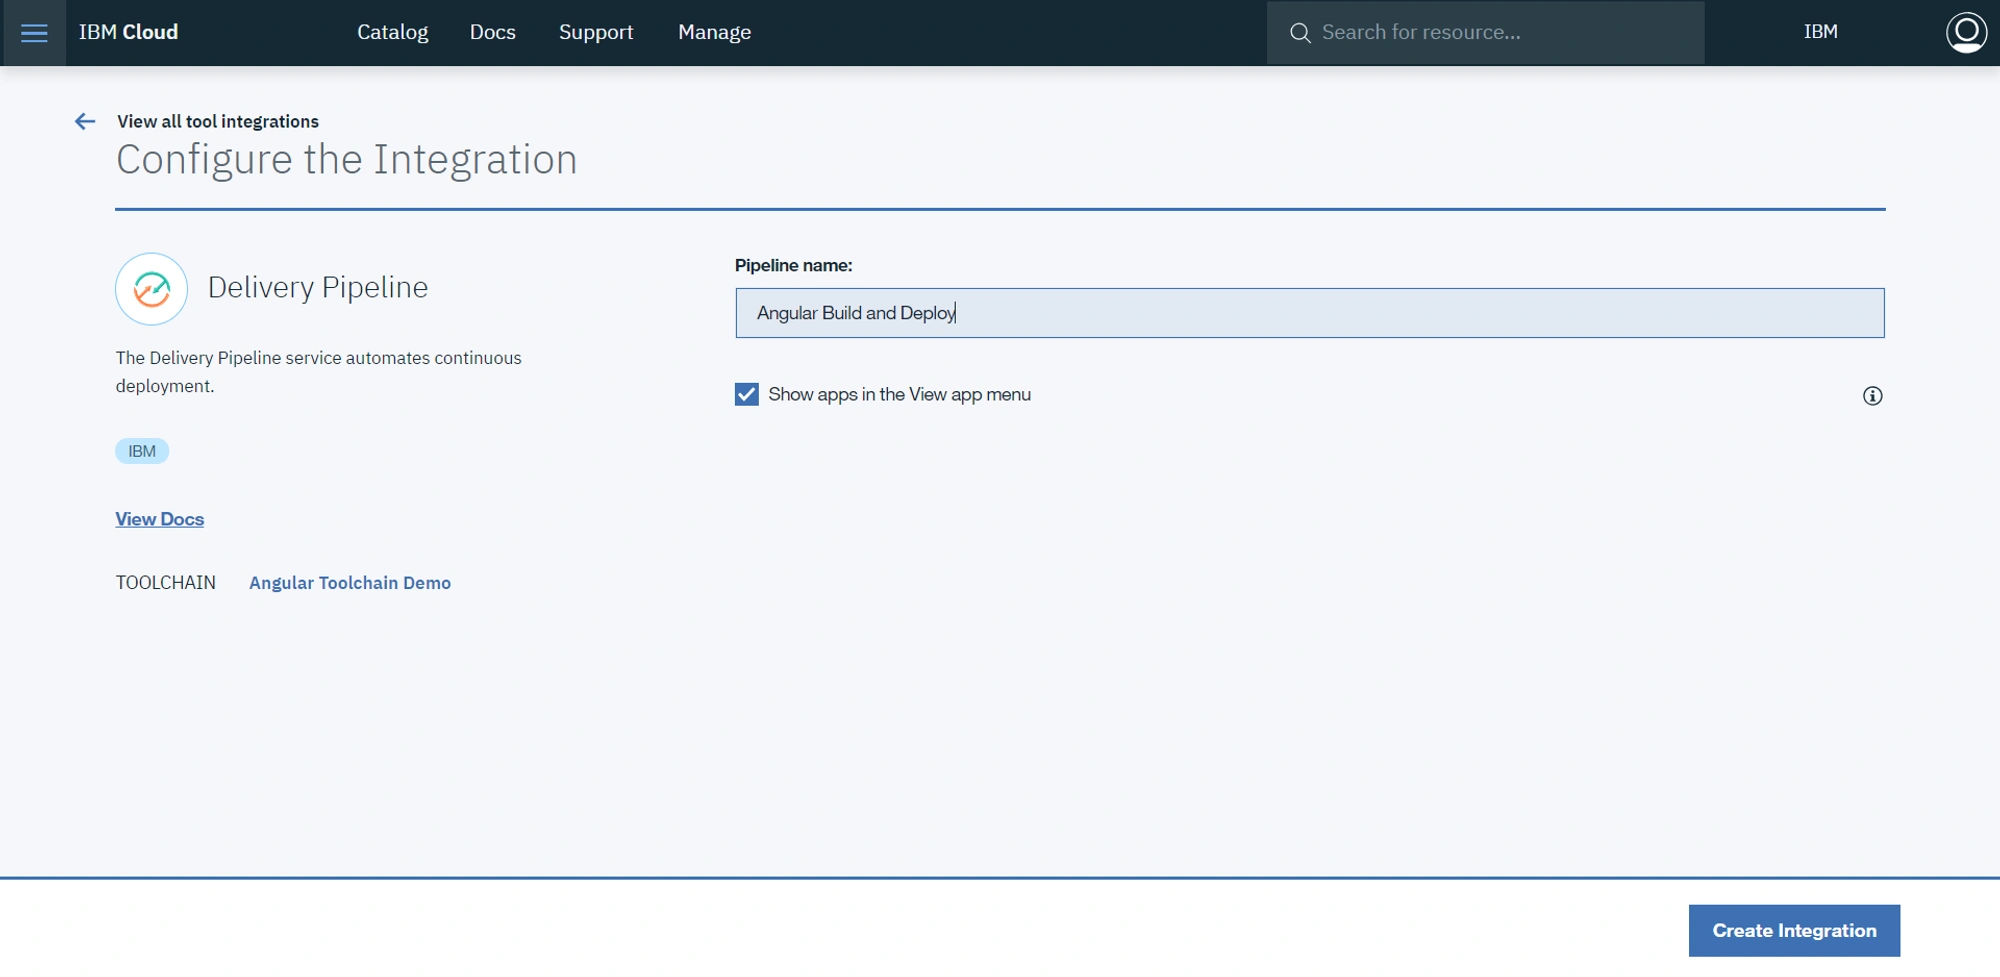Click the Pipeline name input field
Screen dimensions: 2000x977
1310,313
